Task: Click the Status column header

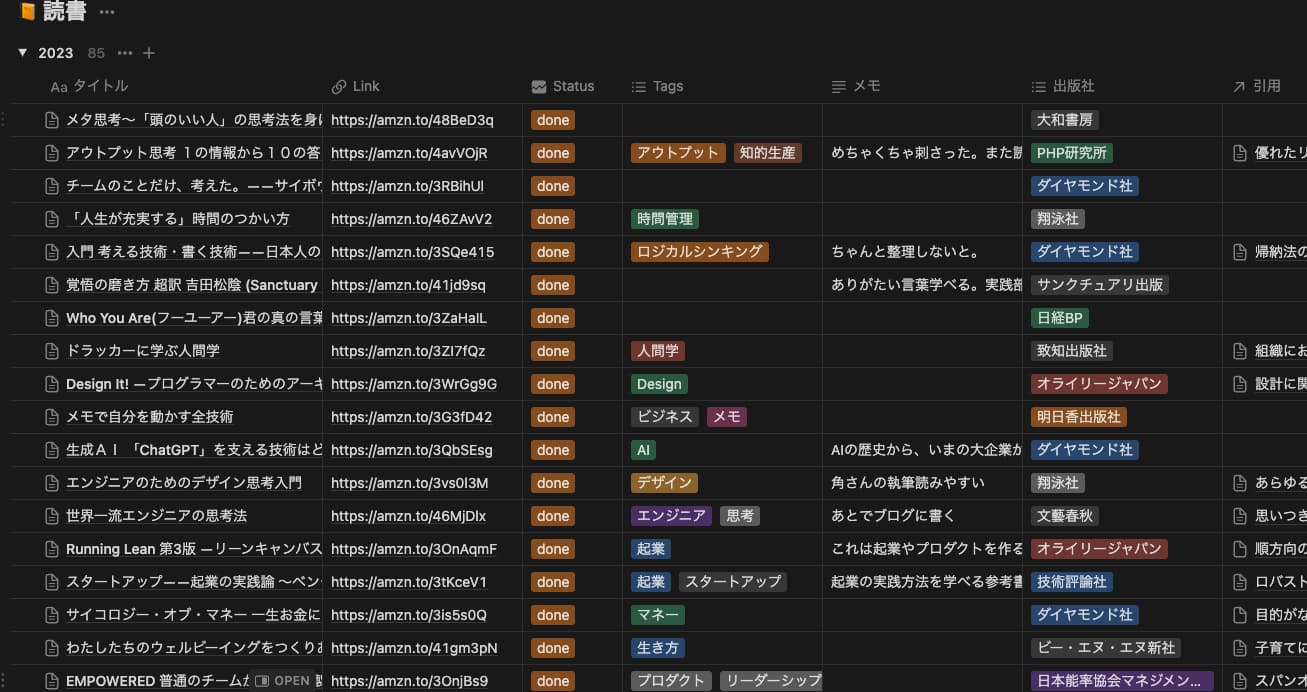Action: coord(572,86)
